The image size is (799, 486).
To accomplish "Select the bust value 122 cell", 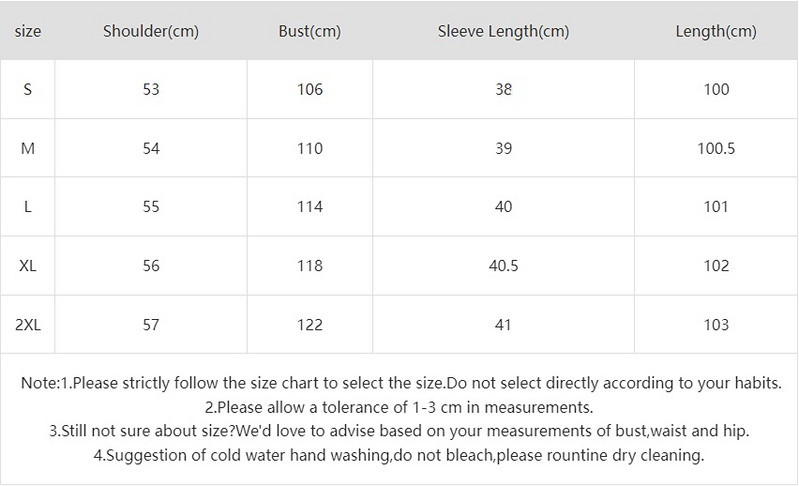I will pyautogui.click(x=310, y=325).
